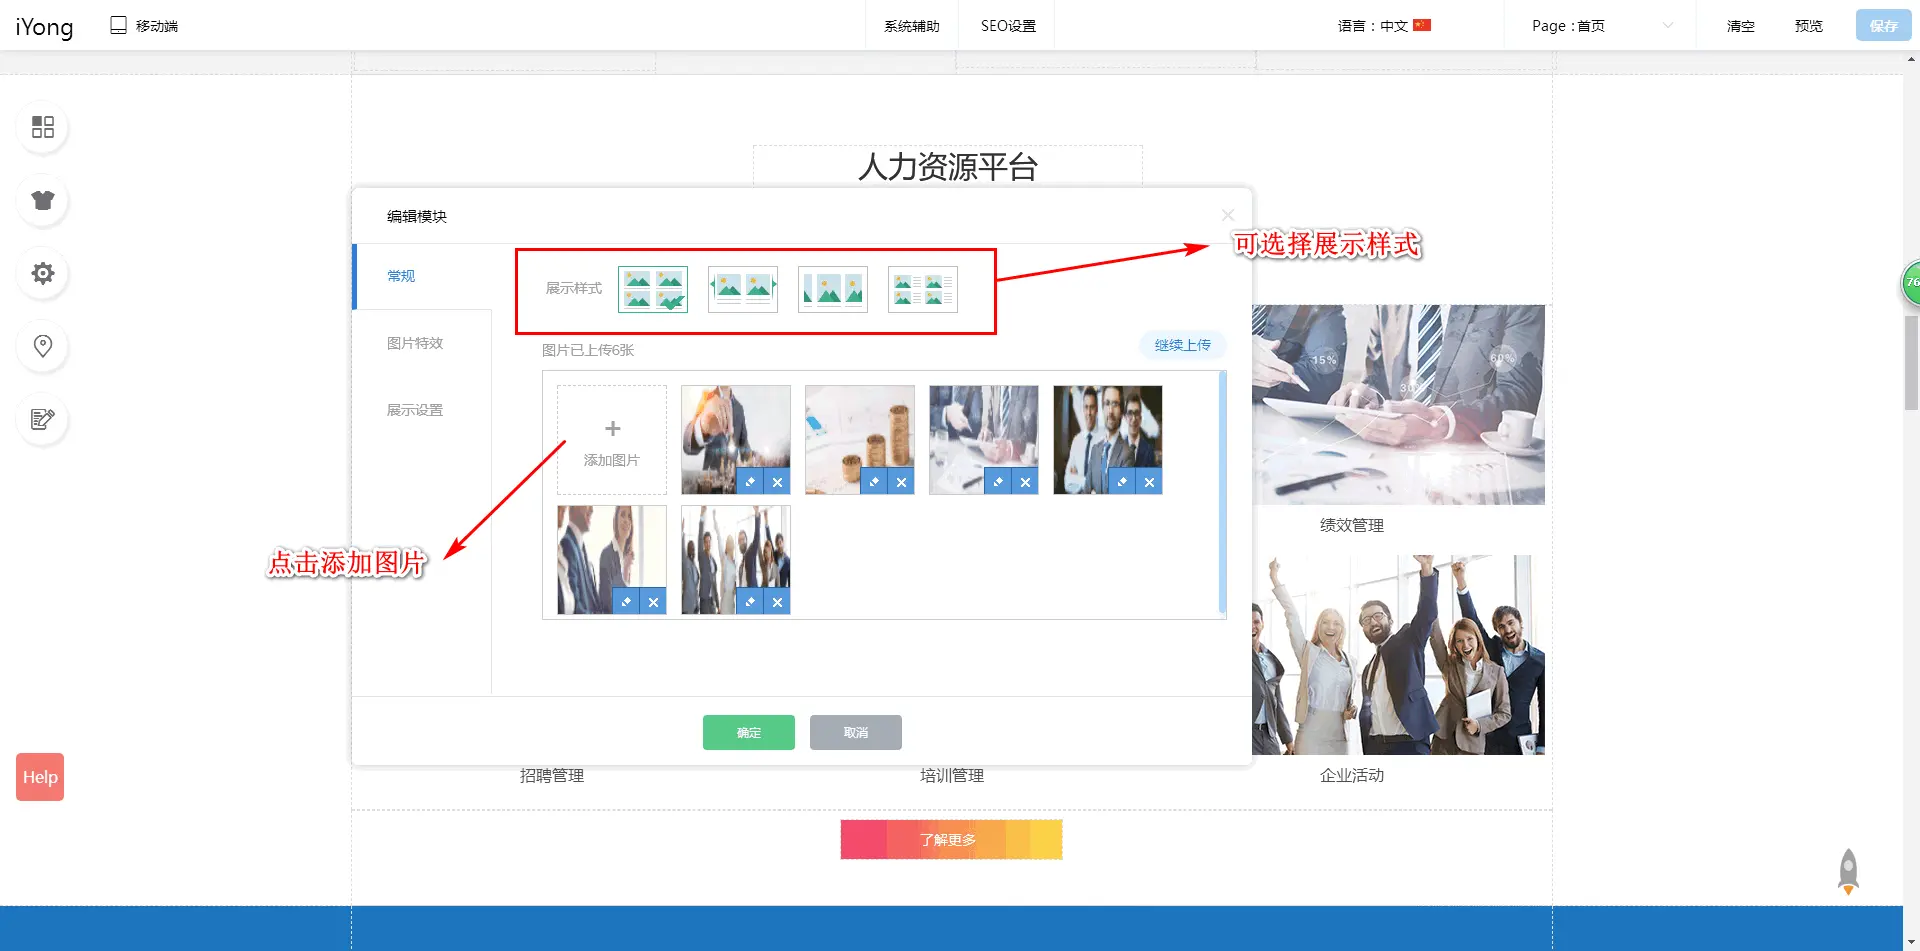Viewport: 1920px width, 951px height.
Task: Switch to the 图片特效 tab
Action: tap(415, 343)
